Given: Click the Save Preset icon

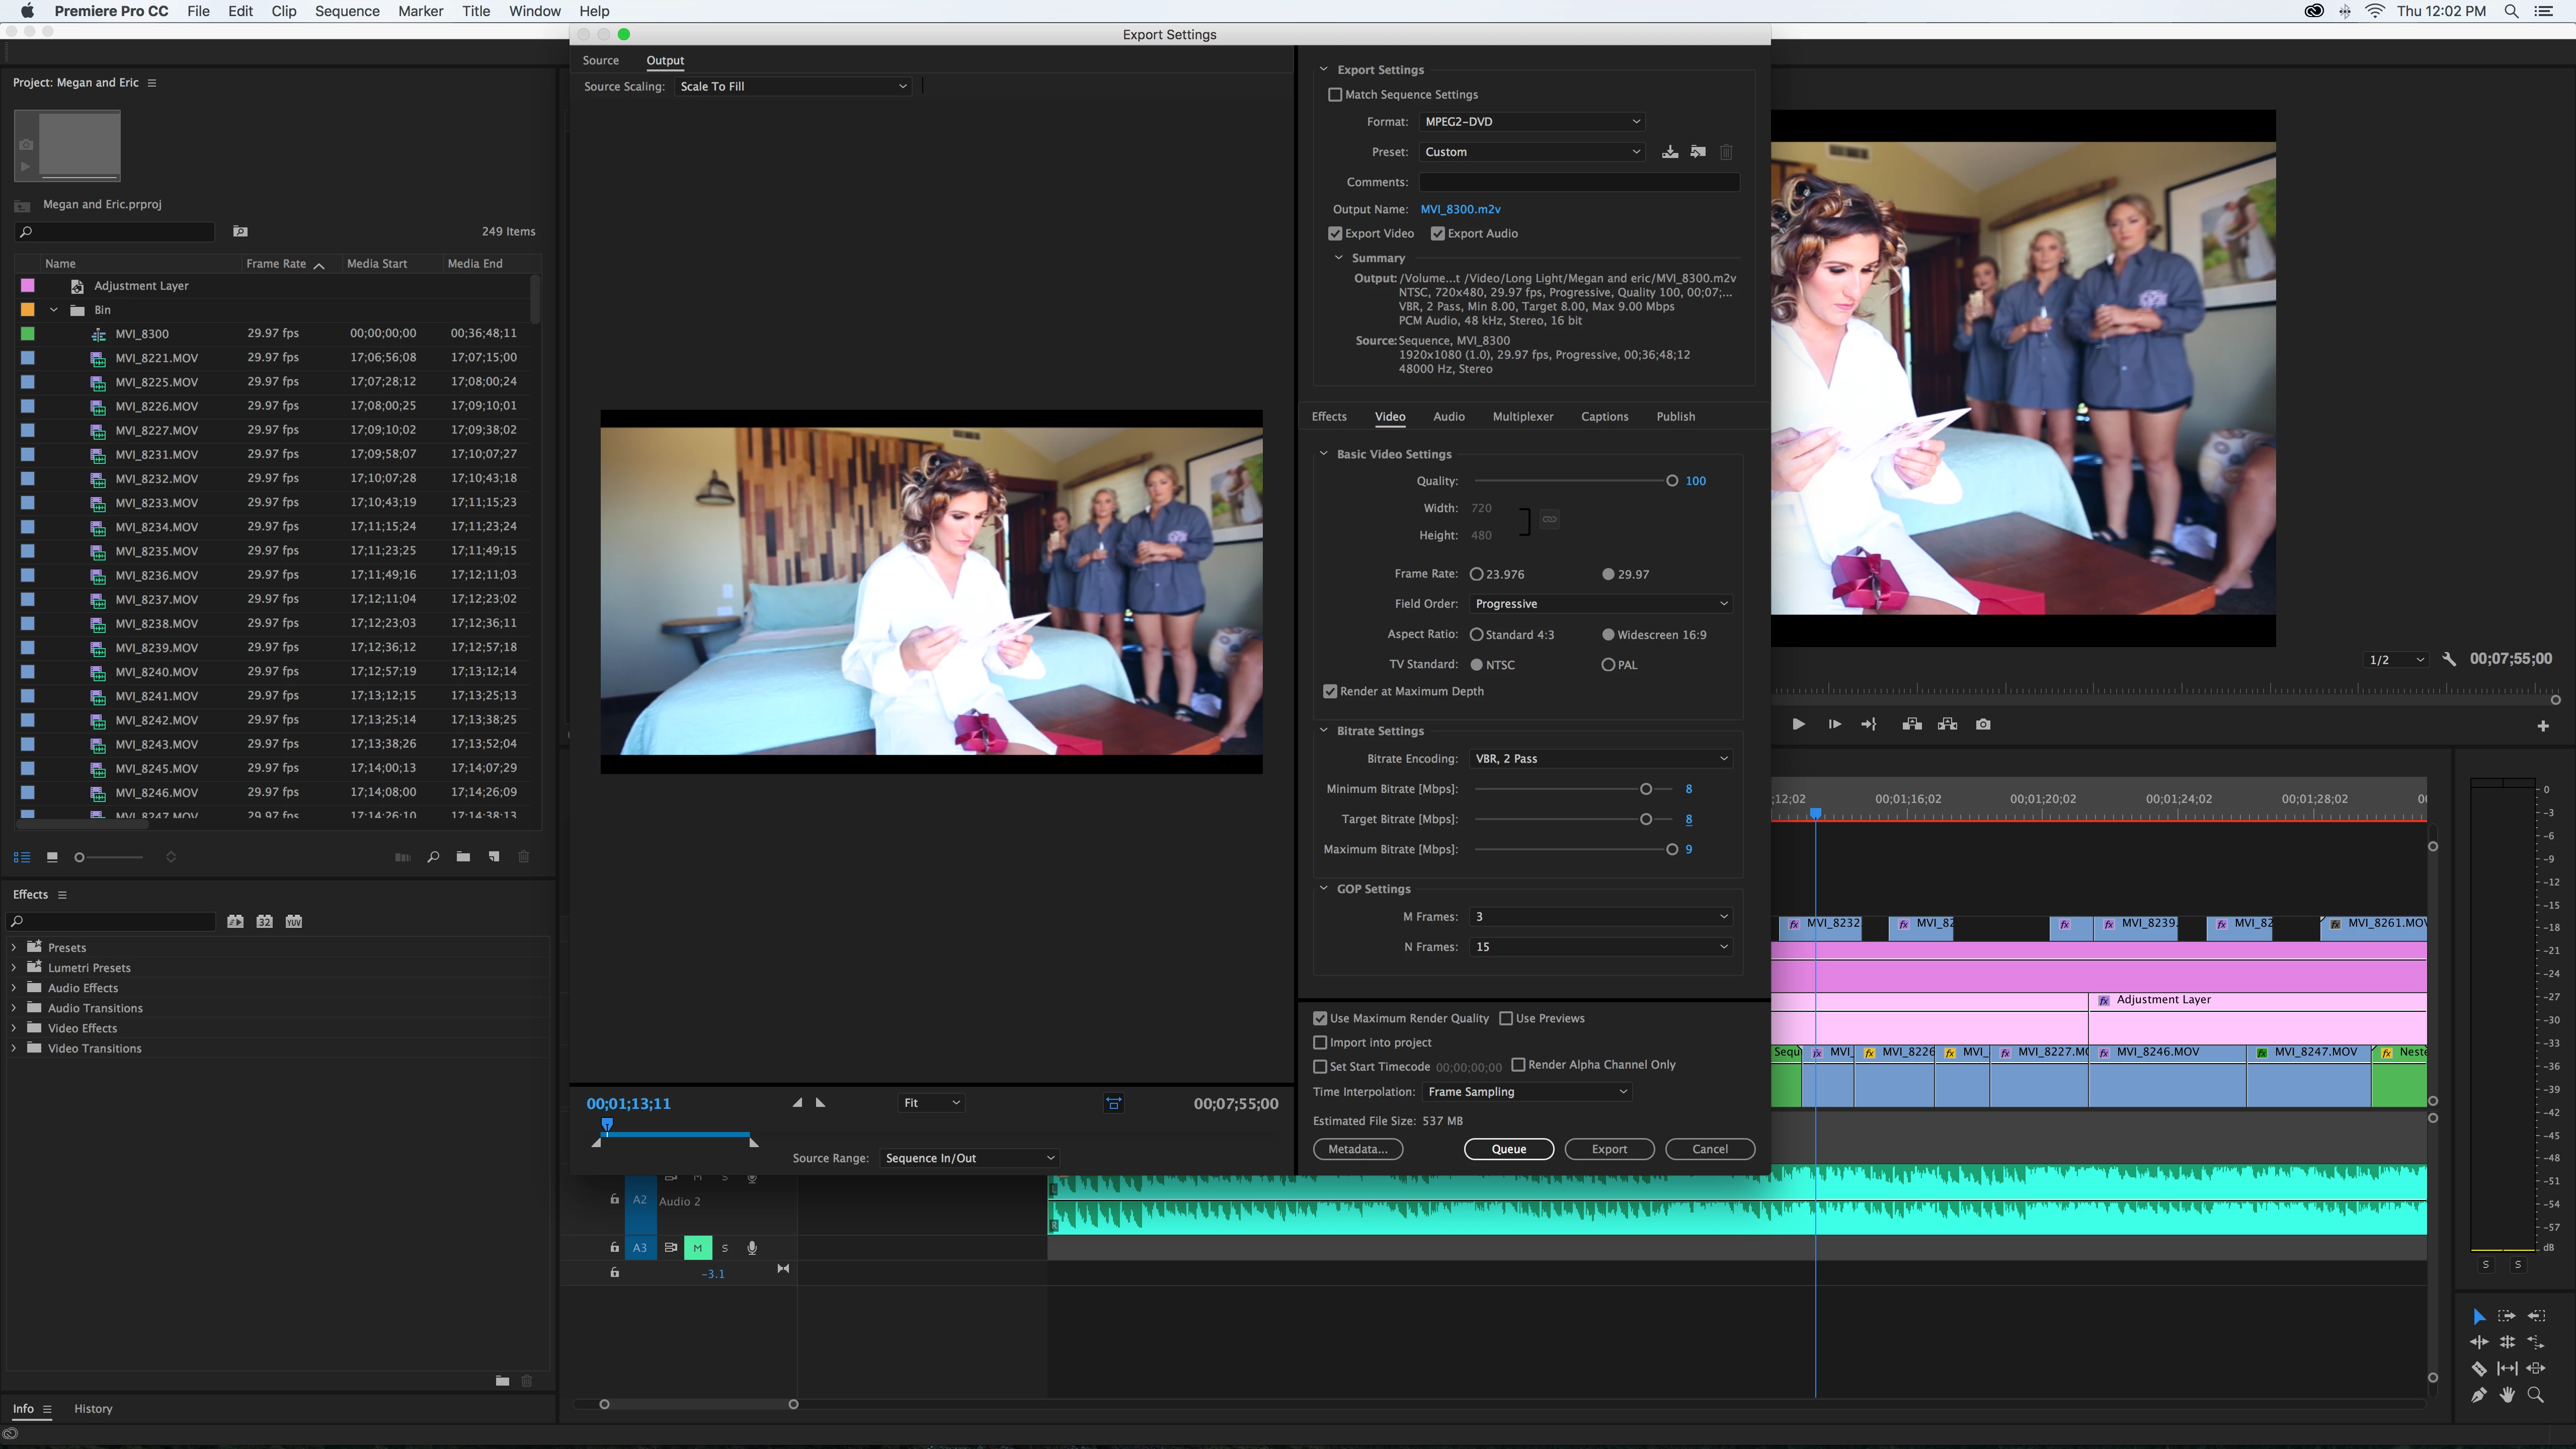Looking at the screenshot, I should tap(1670, 152).
